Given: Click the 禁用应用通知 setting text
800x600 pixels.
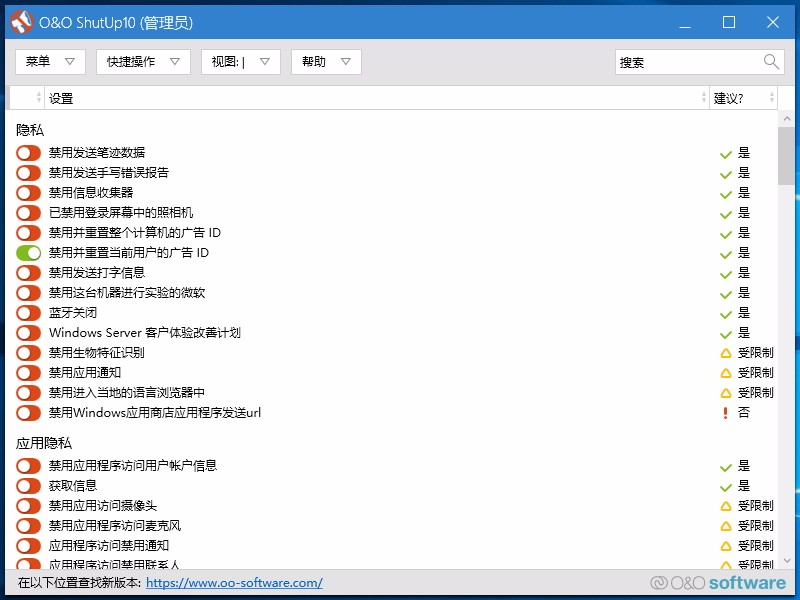Looking at the screenshot, I should click(85, 372).
